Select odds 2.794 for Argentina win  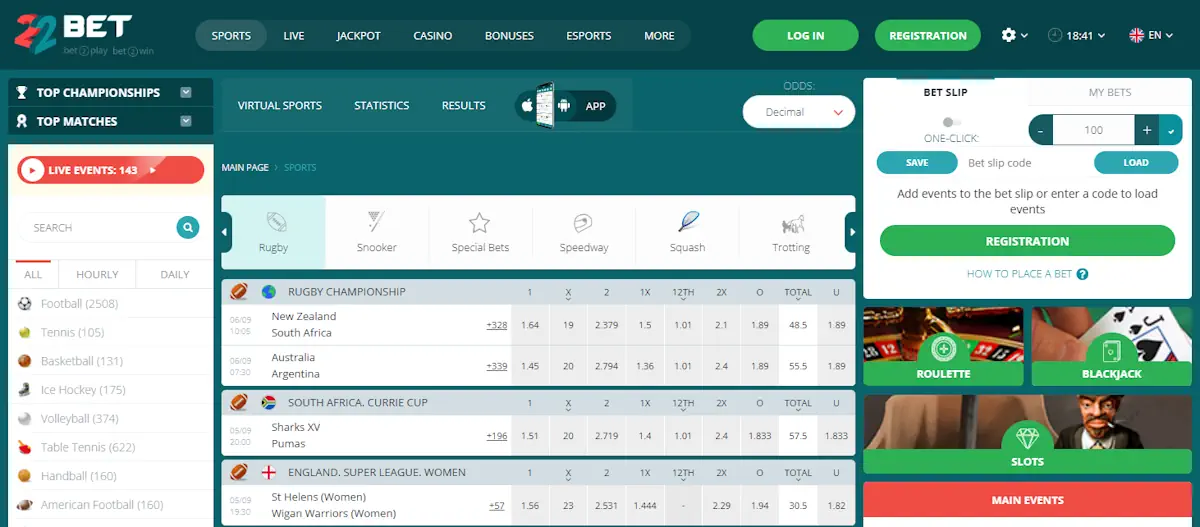click(607, 366)
